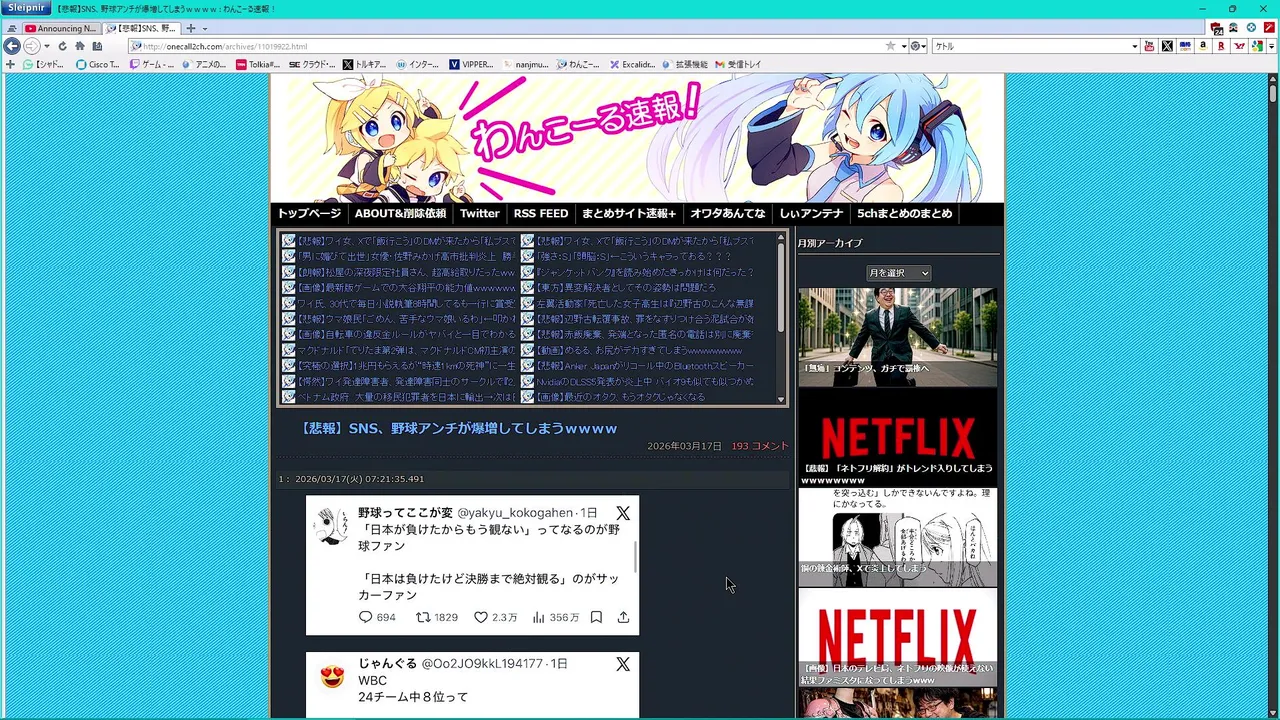Open the Twitter menu link
1280x720 pixels.
click(x=479, y=213)
